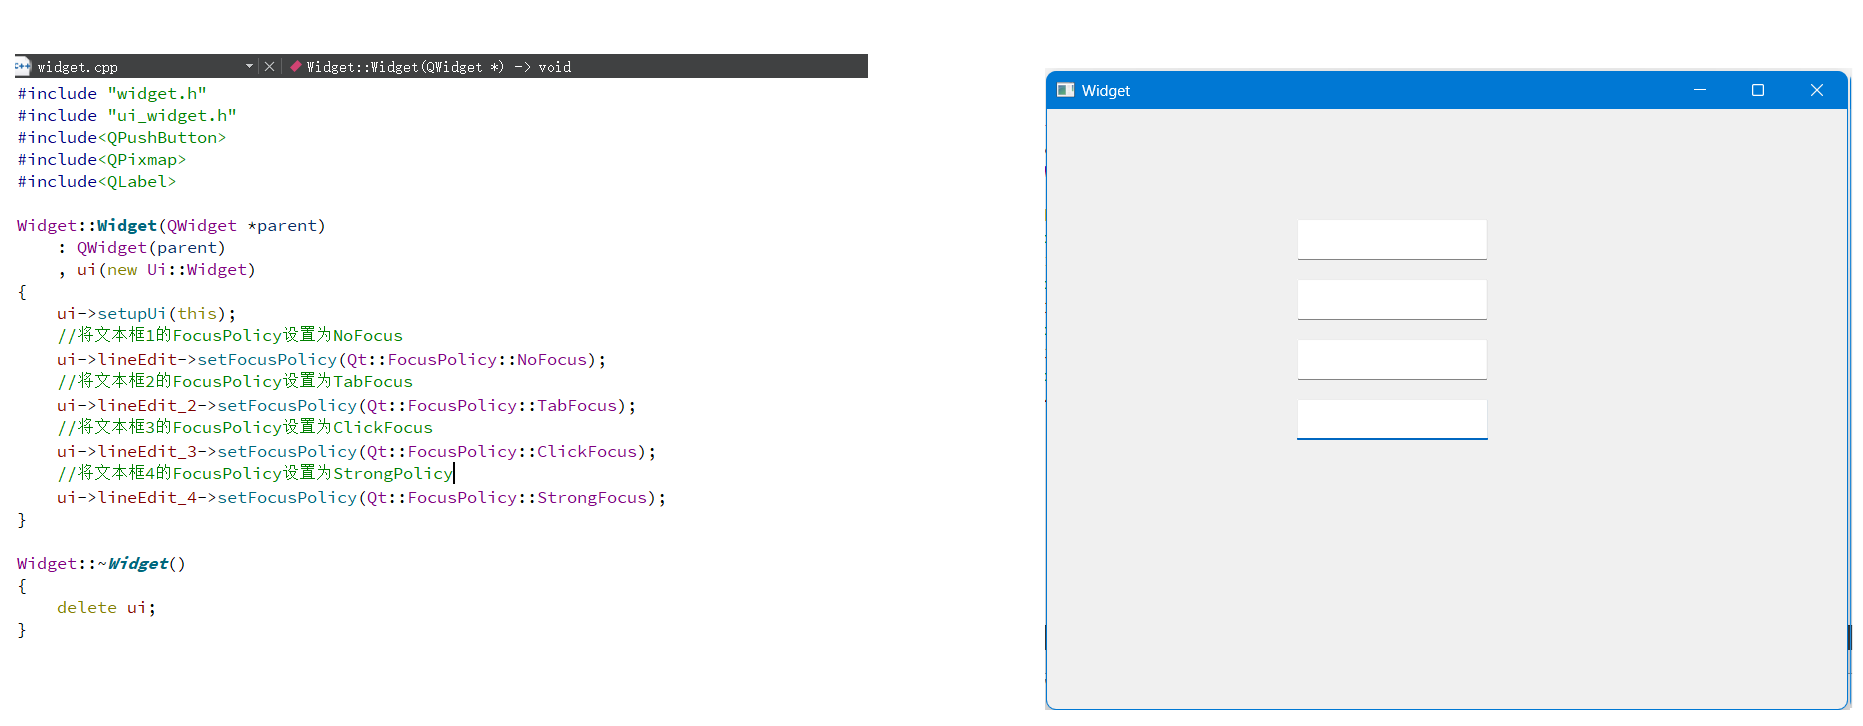Click the lineEdit->setFocusPolicy NoFocus code line
The image size is (1863, 726).
[332, 360]
